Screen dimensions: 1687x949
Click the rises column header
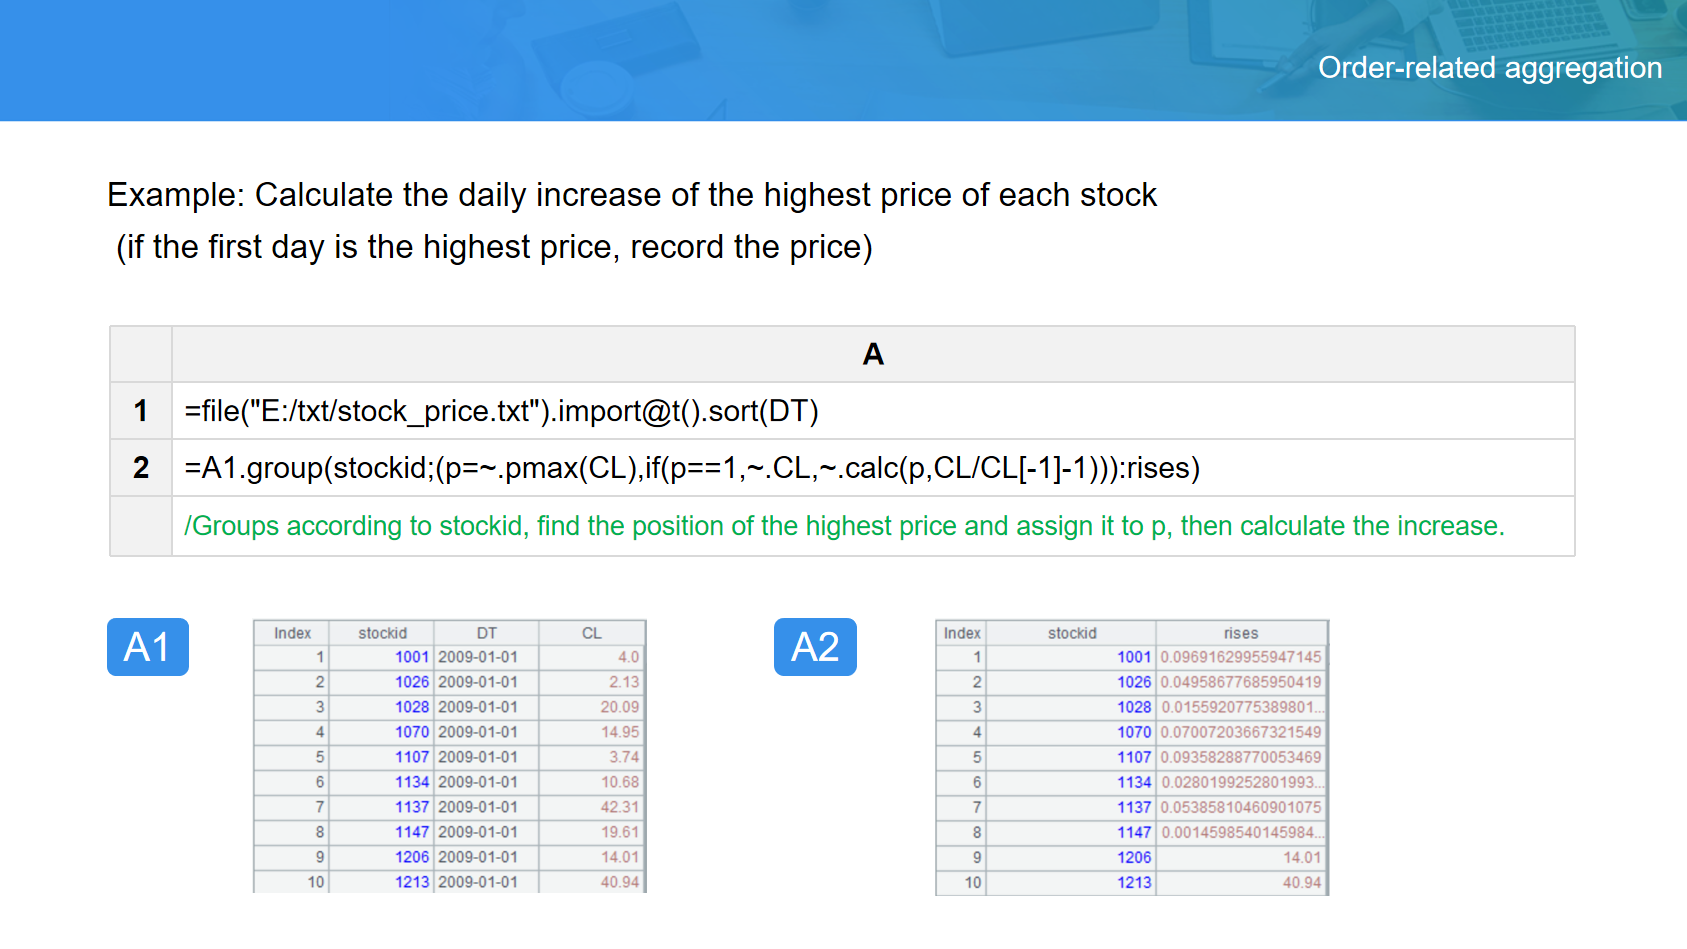point(1241,633)
